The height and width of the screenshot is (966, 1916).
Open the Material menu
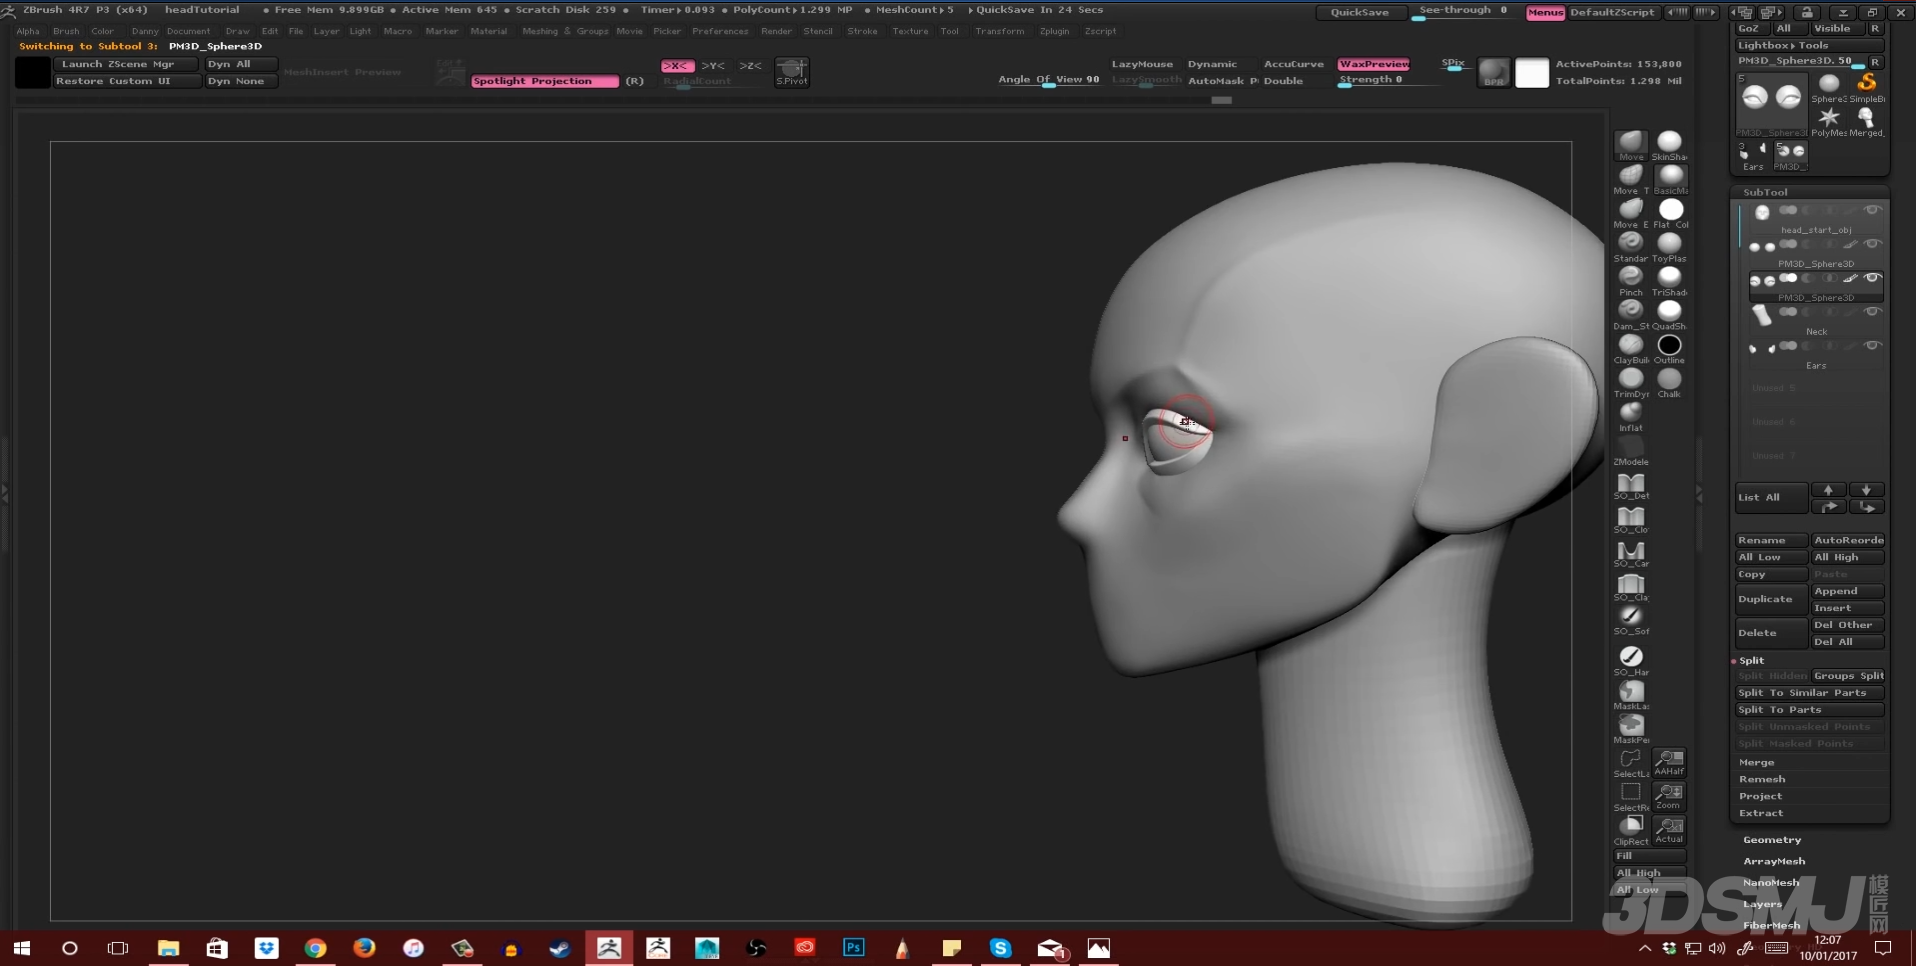coord(488,31)
